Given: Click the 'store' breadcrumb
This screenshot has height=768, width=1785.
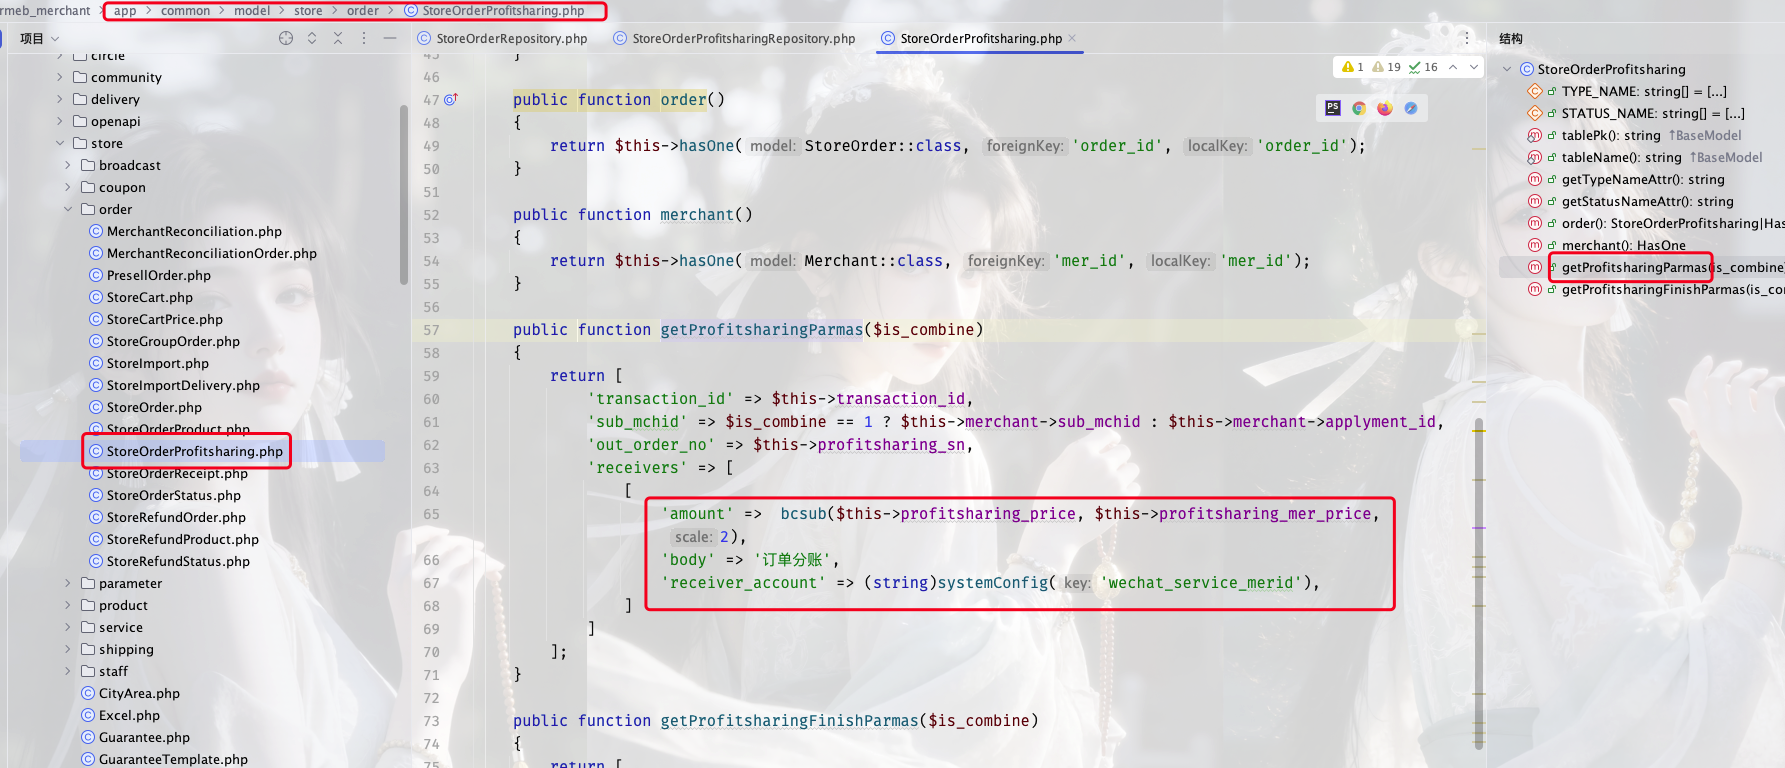Looking at the screenshot, I should point(308,11).
